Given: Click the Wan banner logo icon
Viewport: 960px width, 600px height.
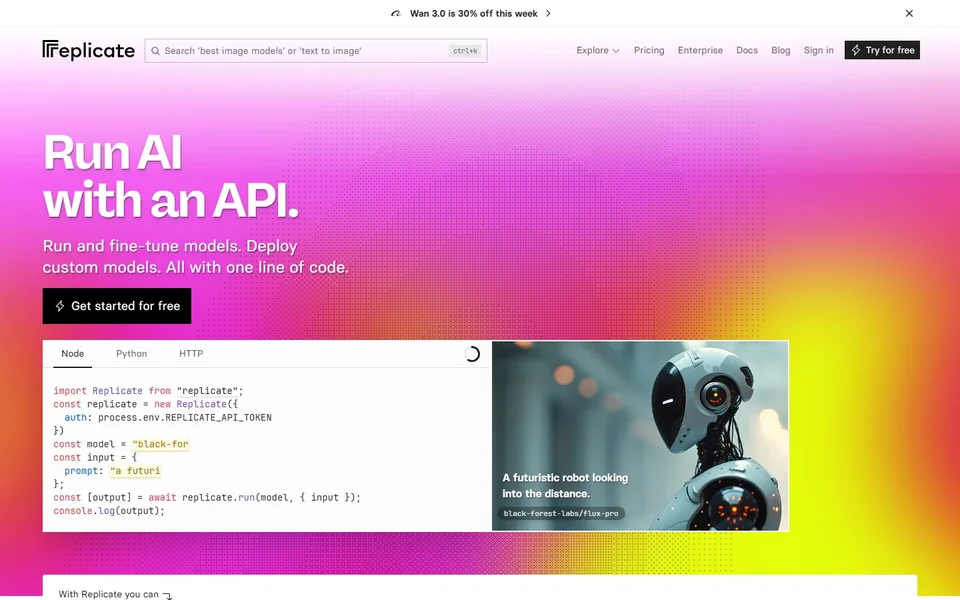Looking at the screenshot, I should (x=396, y=13).
